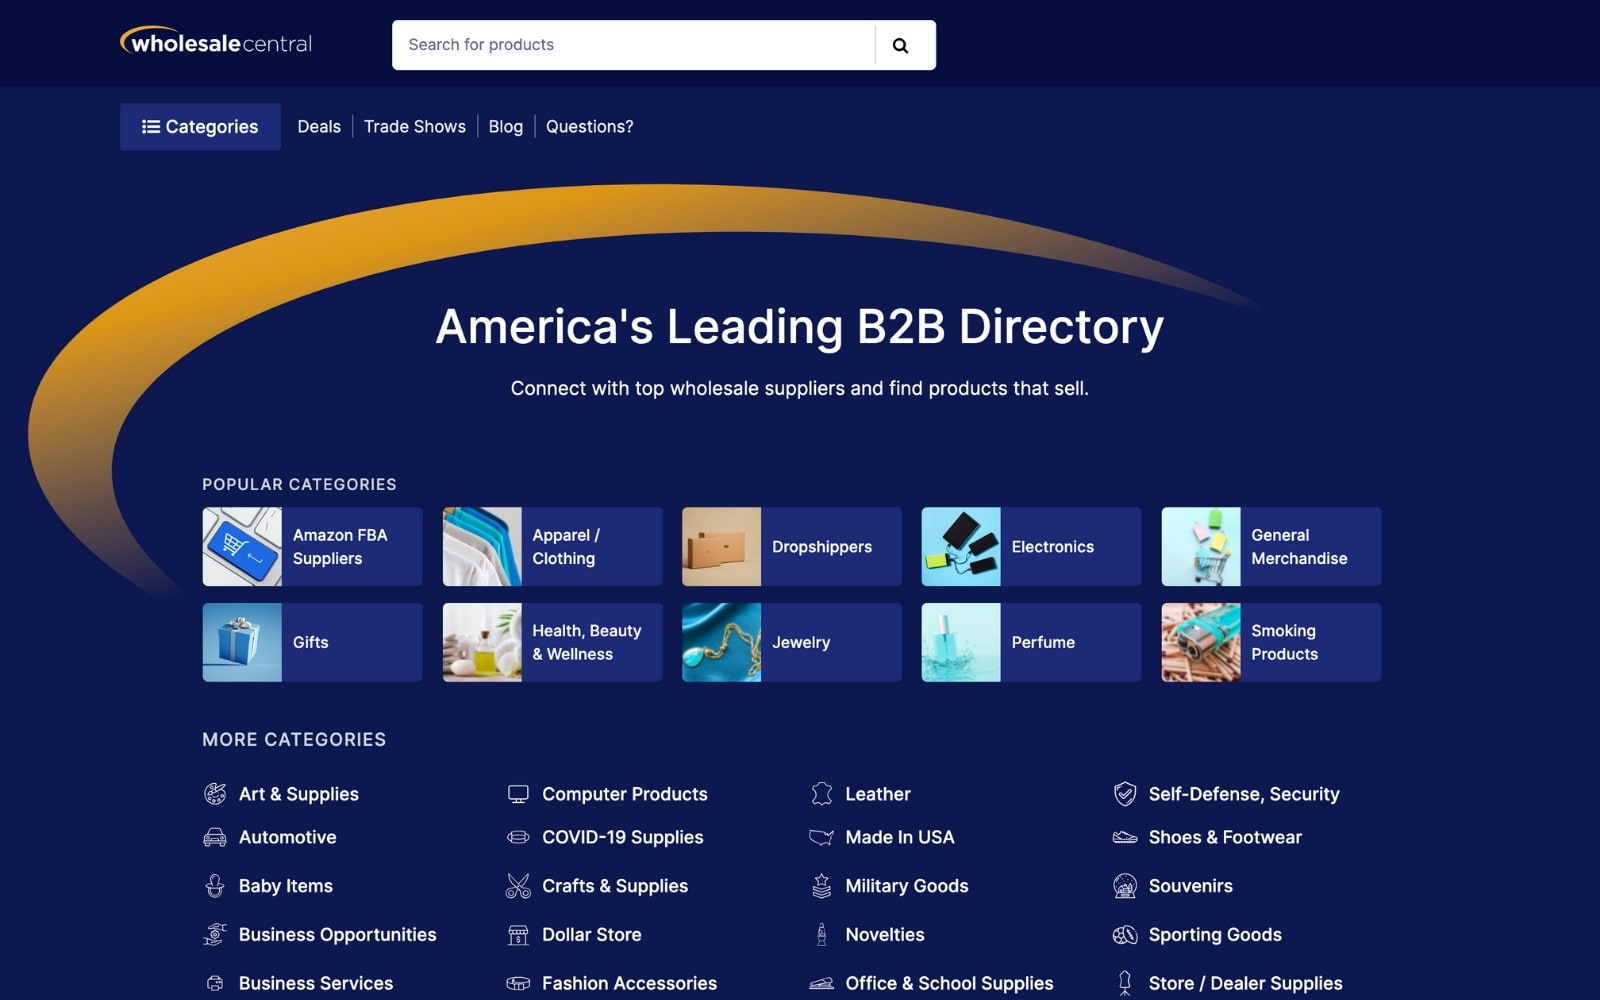Click the search magnifier icon button

point(900,45)
